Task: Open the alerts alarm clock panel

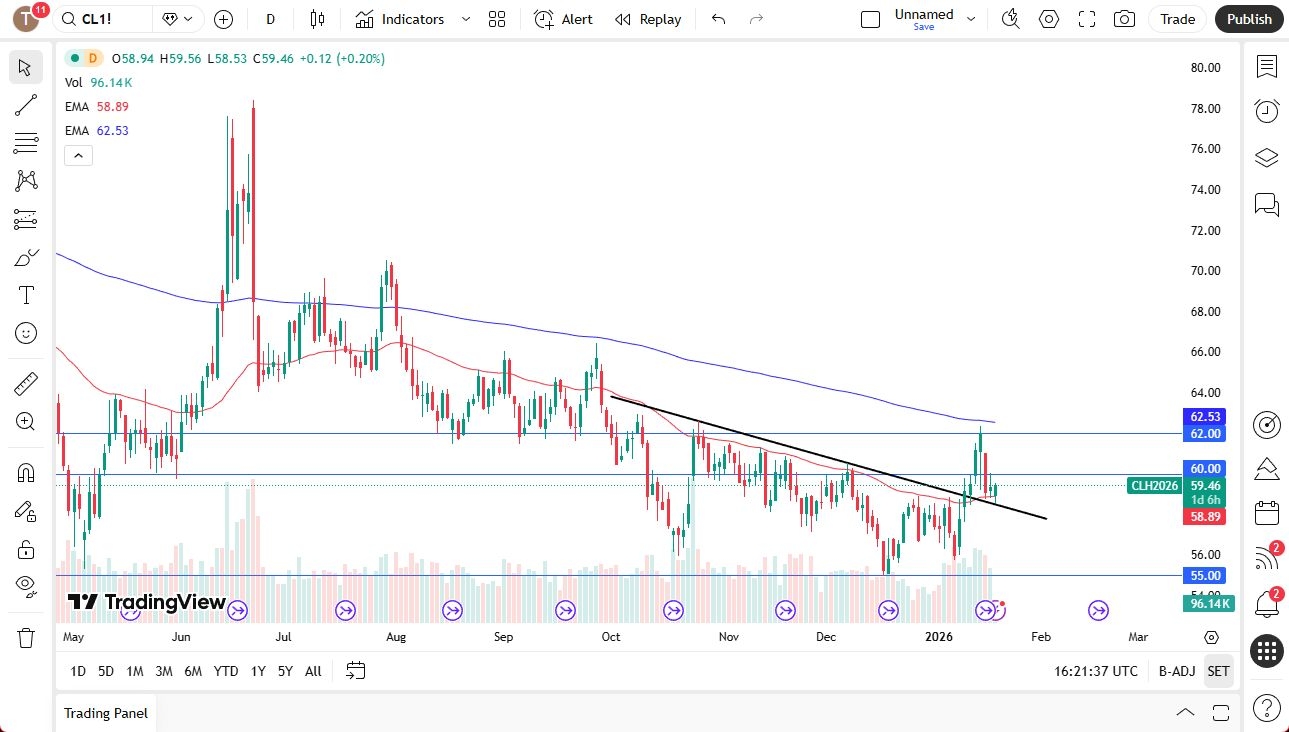Action: point(1267,111)
